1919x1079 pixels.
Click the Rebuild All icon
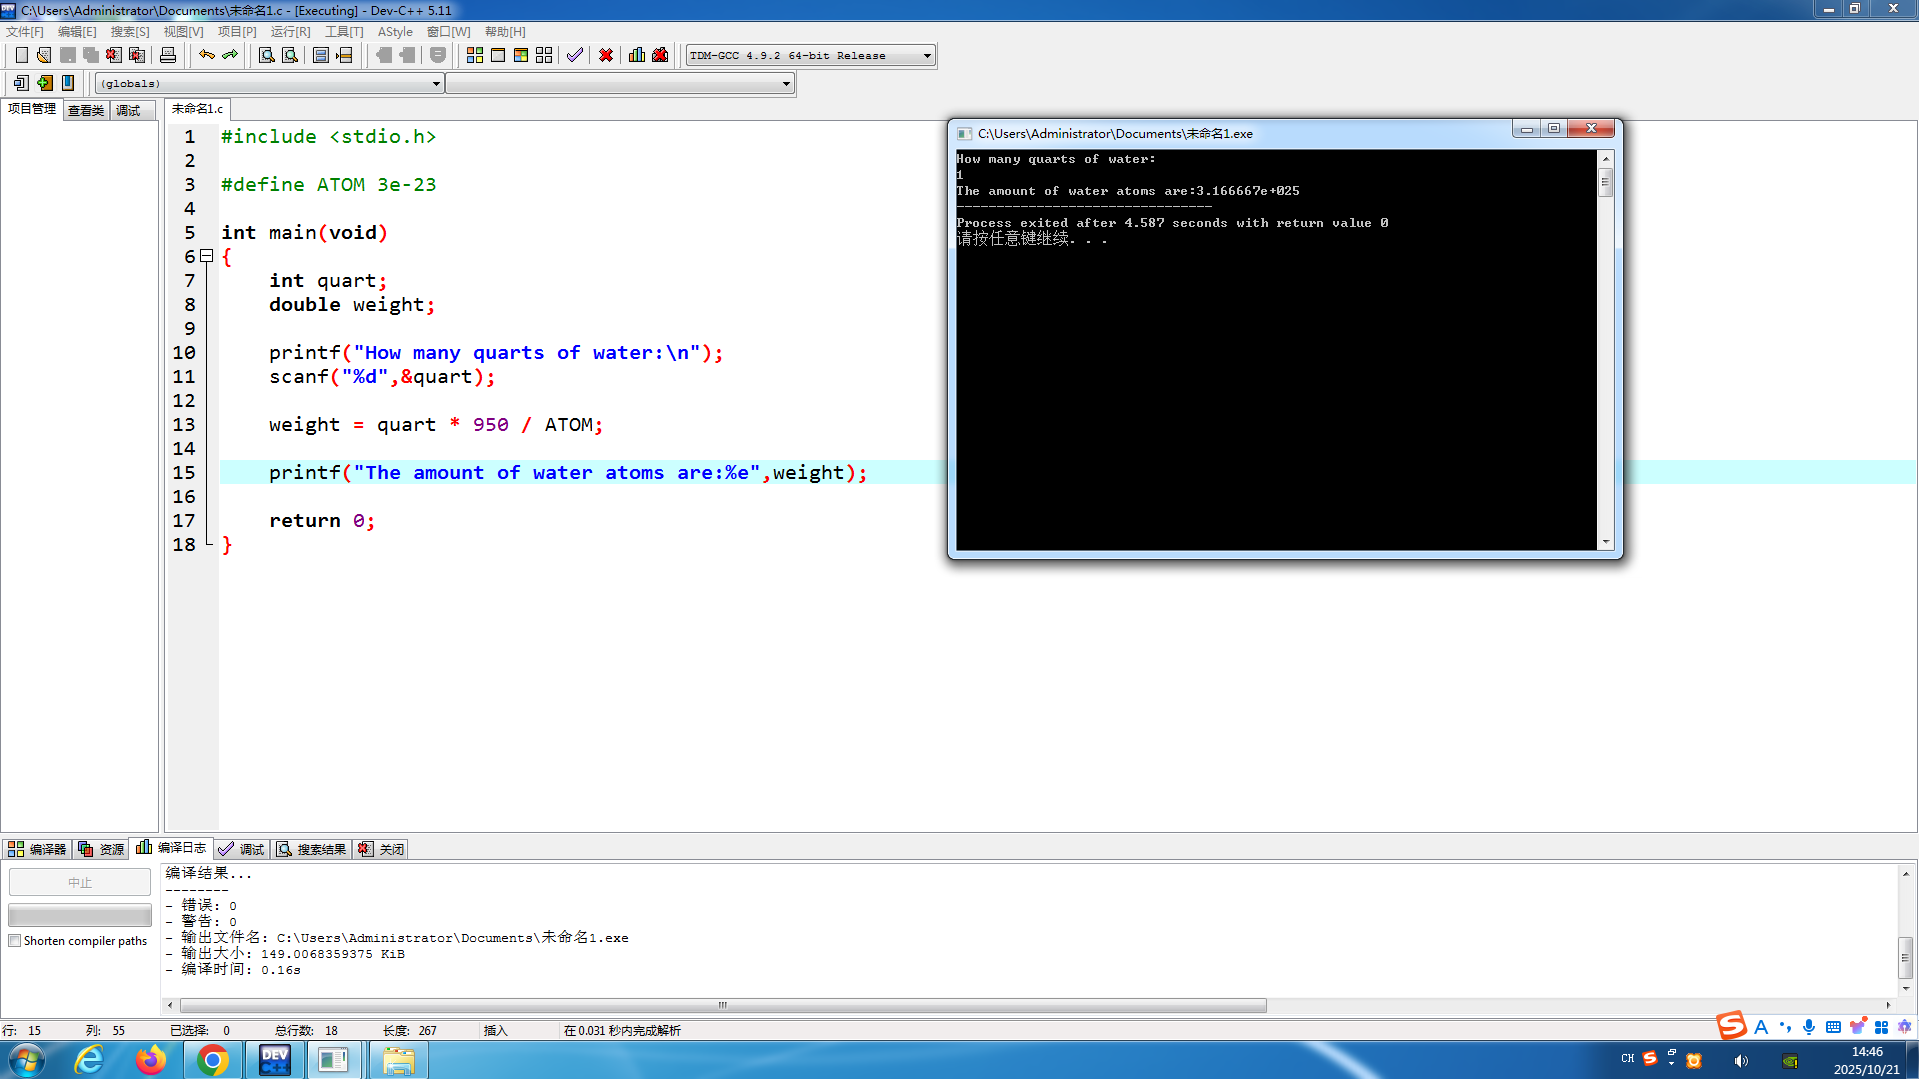click(544, 55)
